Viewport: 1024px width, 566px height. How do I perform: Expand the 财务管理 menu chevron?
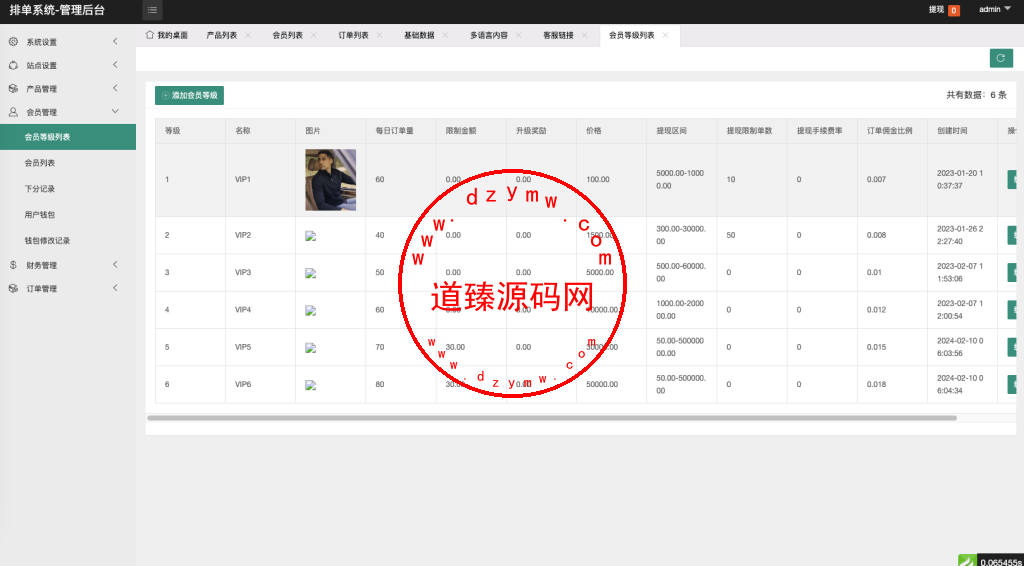coord(116,264)
